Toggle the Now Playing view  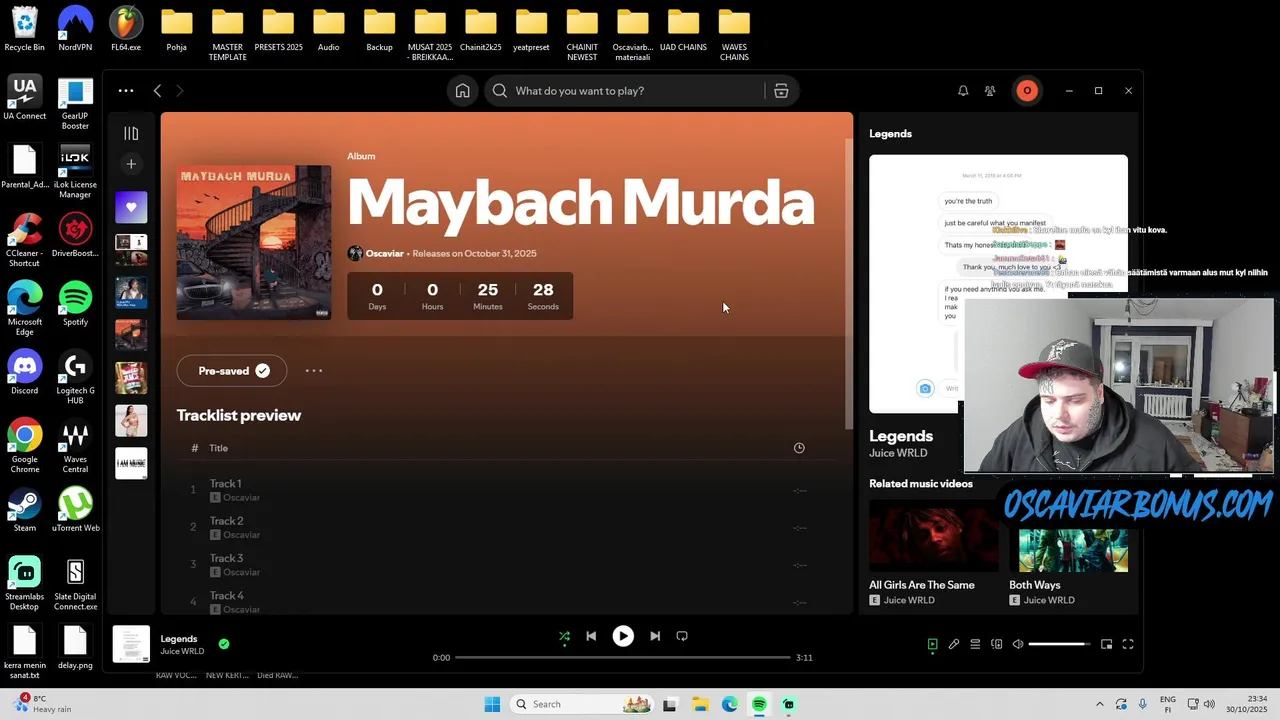pyautogui.click(x=932, y=645)
